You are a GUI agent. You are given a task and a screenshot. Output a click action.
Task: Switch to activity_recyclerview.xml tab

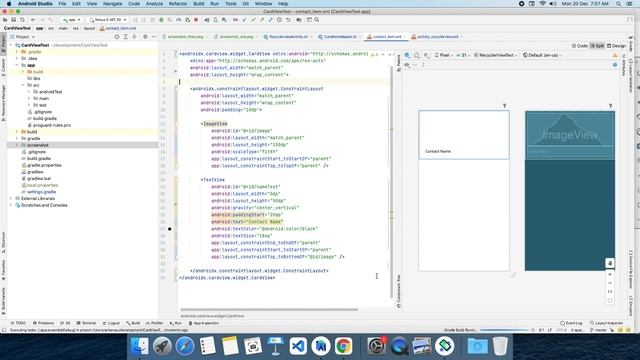[x=437, y=37]
